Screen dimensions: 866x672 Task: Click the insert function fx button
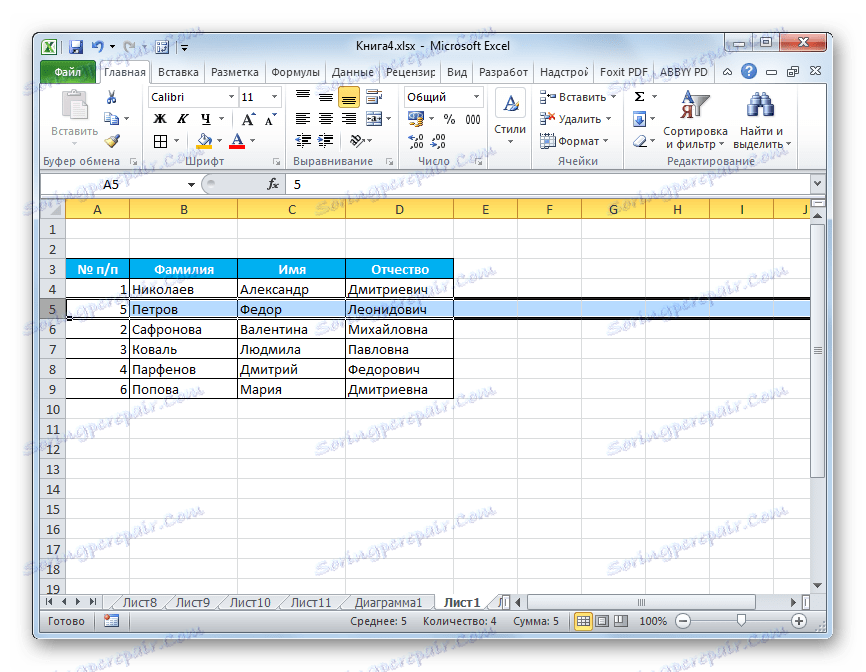click(x=273, y=184)
